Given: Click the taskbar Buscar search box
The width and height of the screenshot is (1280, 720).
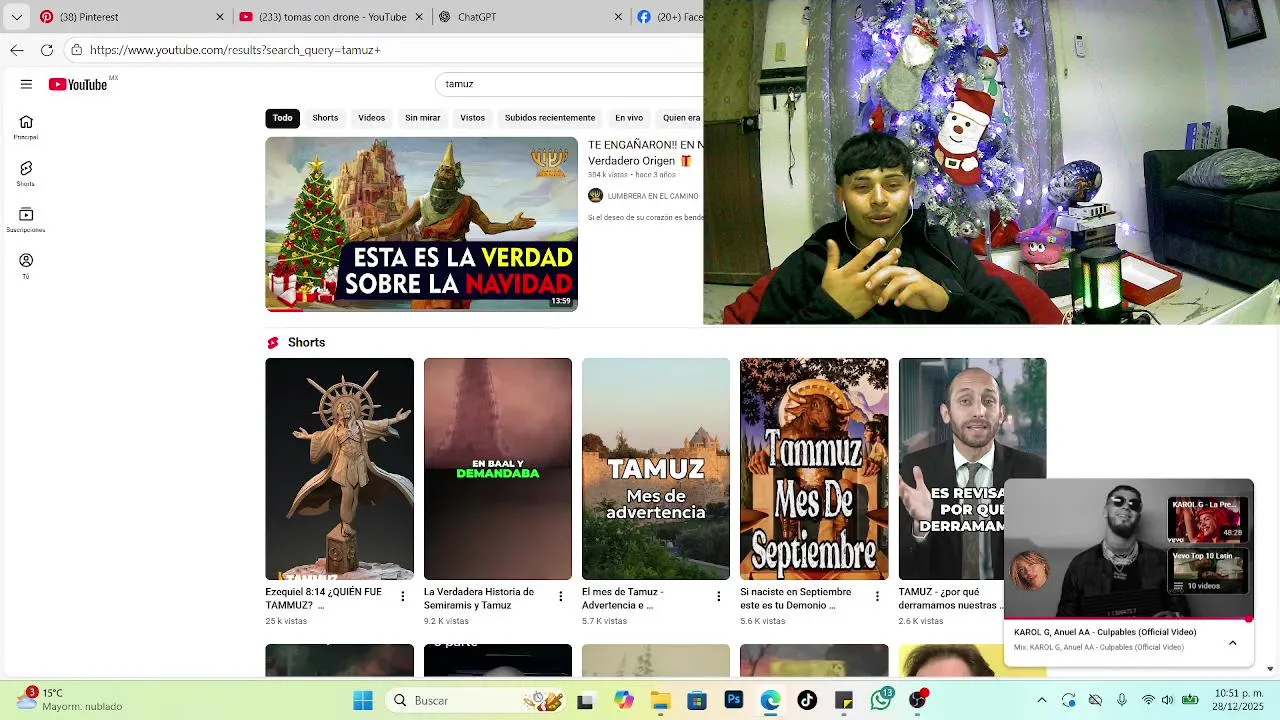Looking at the screenshot, I should tap(476, 701).
